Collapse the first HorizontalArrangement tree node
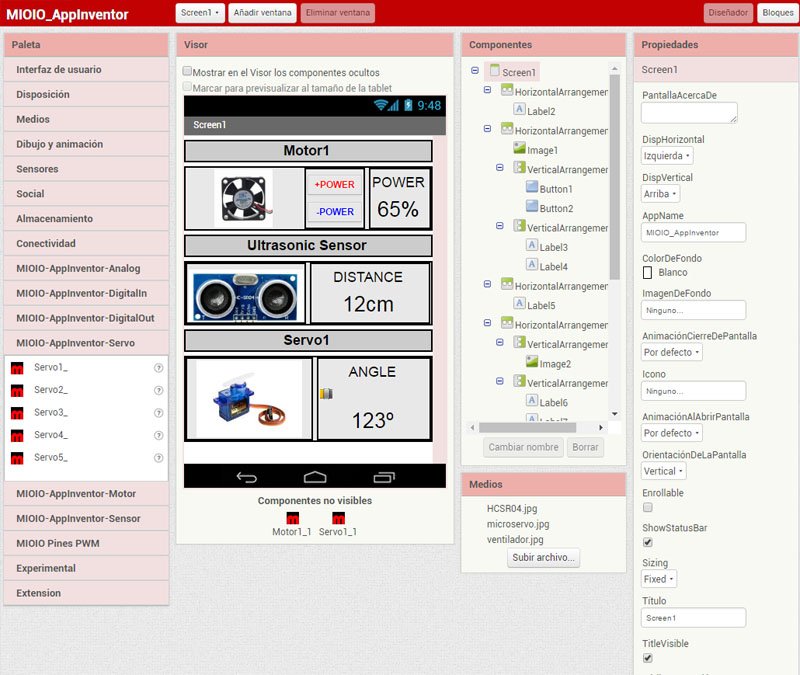800x675 pixels. 487,90
